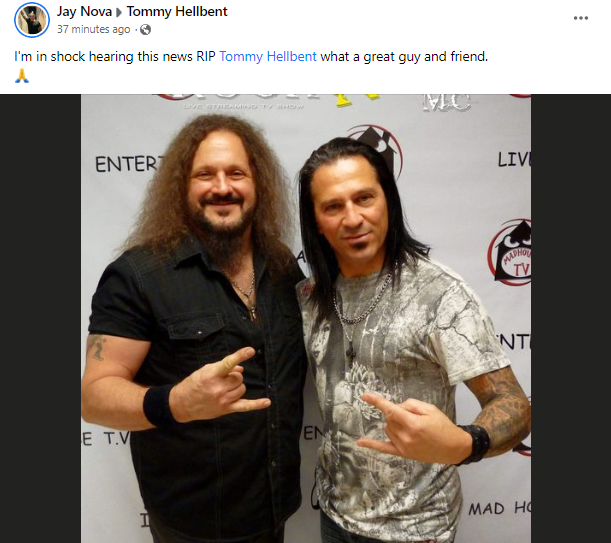Image resolution: width=611 pixels, height=543 pixels.
Task: Click the left dark margin beside the photo
Action: (x=41, y=318)
